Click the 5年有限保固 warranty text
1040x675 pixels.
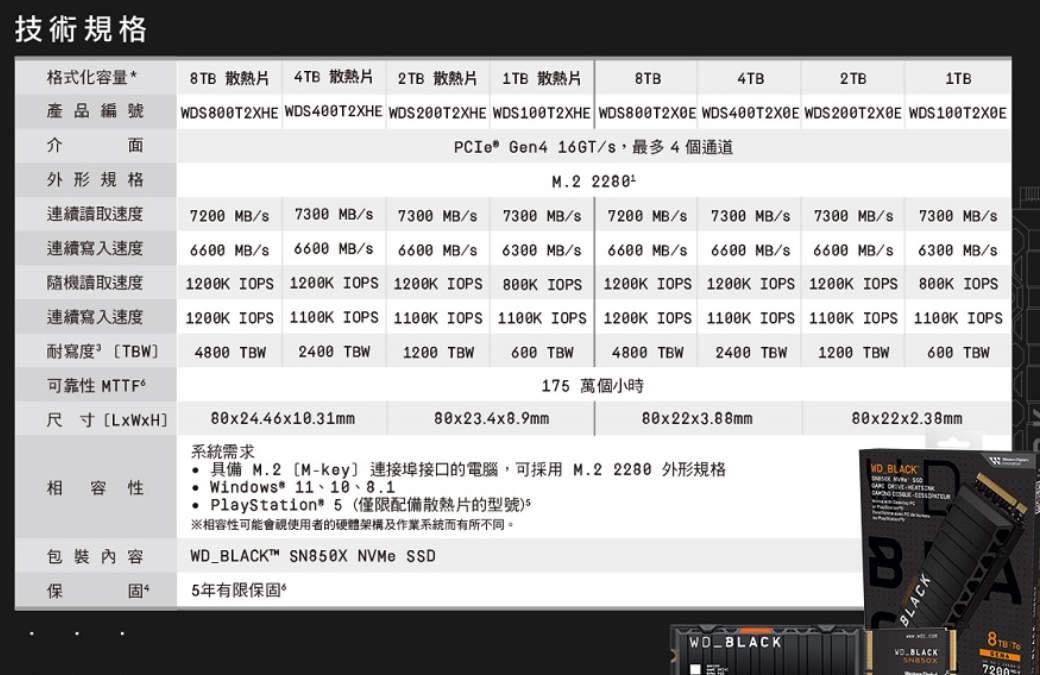(x=238, y=591)
